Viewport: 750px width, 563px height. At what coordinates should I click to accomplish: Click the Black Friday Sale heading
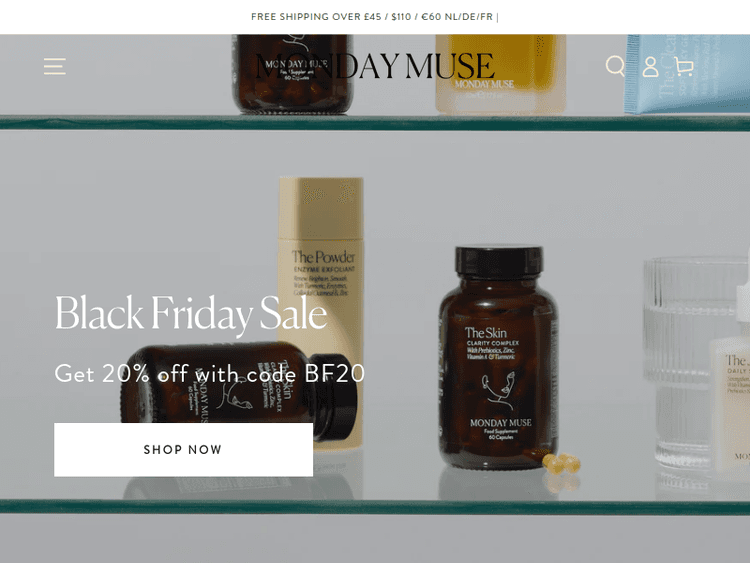[x=191, y=313]
